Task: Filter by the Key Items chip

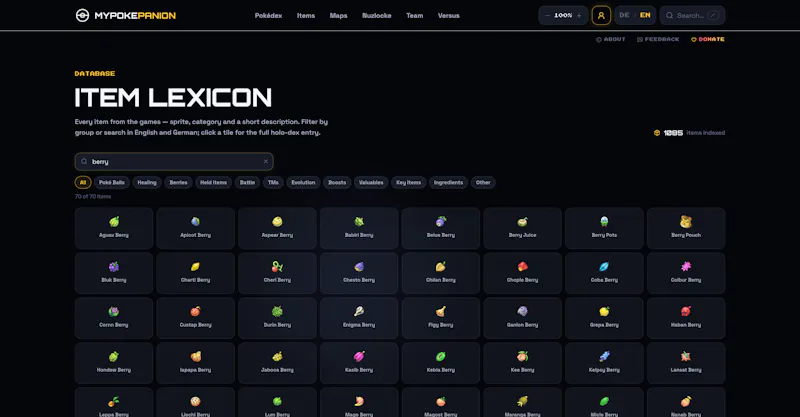Action: [x=409, y=182]
